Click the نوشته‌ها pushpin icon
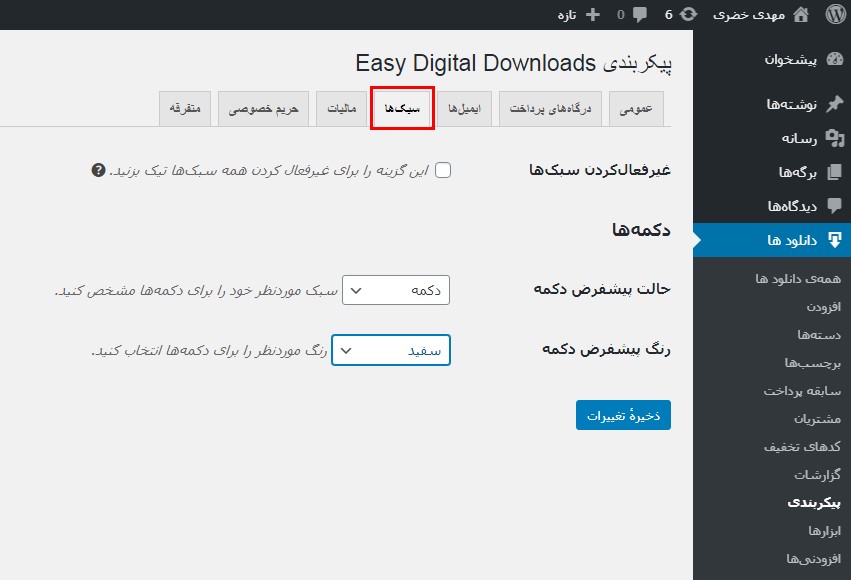 tap(835, 104)
